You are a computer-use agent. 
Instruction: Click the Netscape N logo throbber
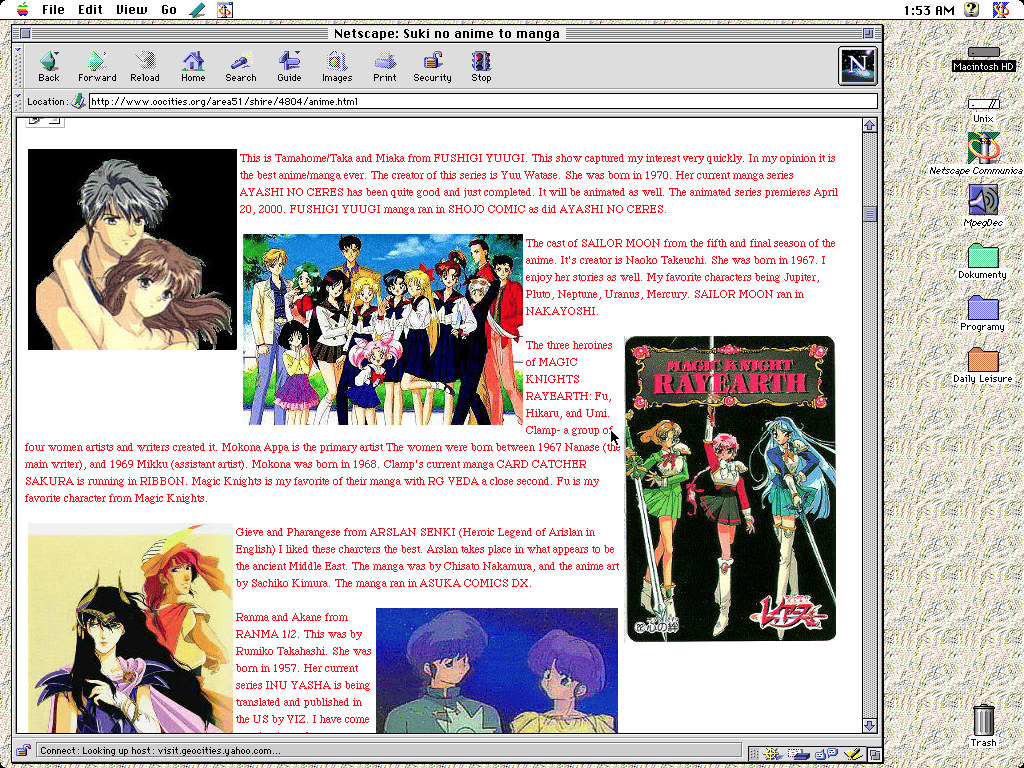pos(857,66)
